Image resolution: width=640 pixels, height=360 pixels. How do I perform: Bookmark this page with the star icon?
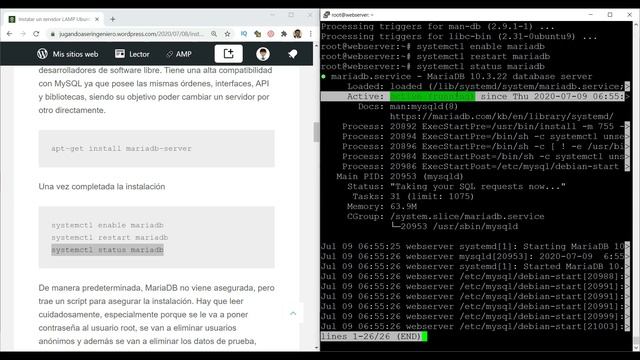pos(227,34)
